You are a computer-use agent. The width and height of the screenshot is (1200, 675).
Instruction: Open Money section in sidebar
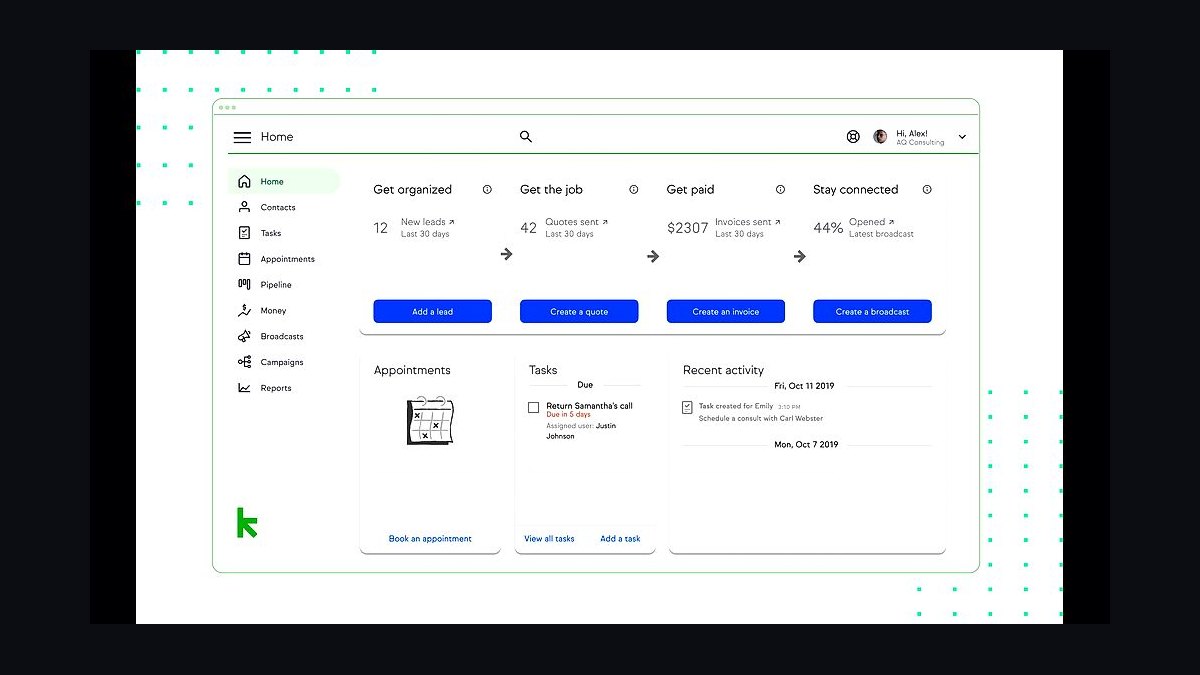pyautogui.click(x=273, y=311)
